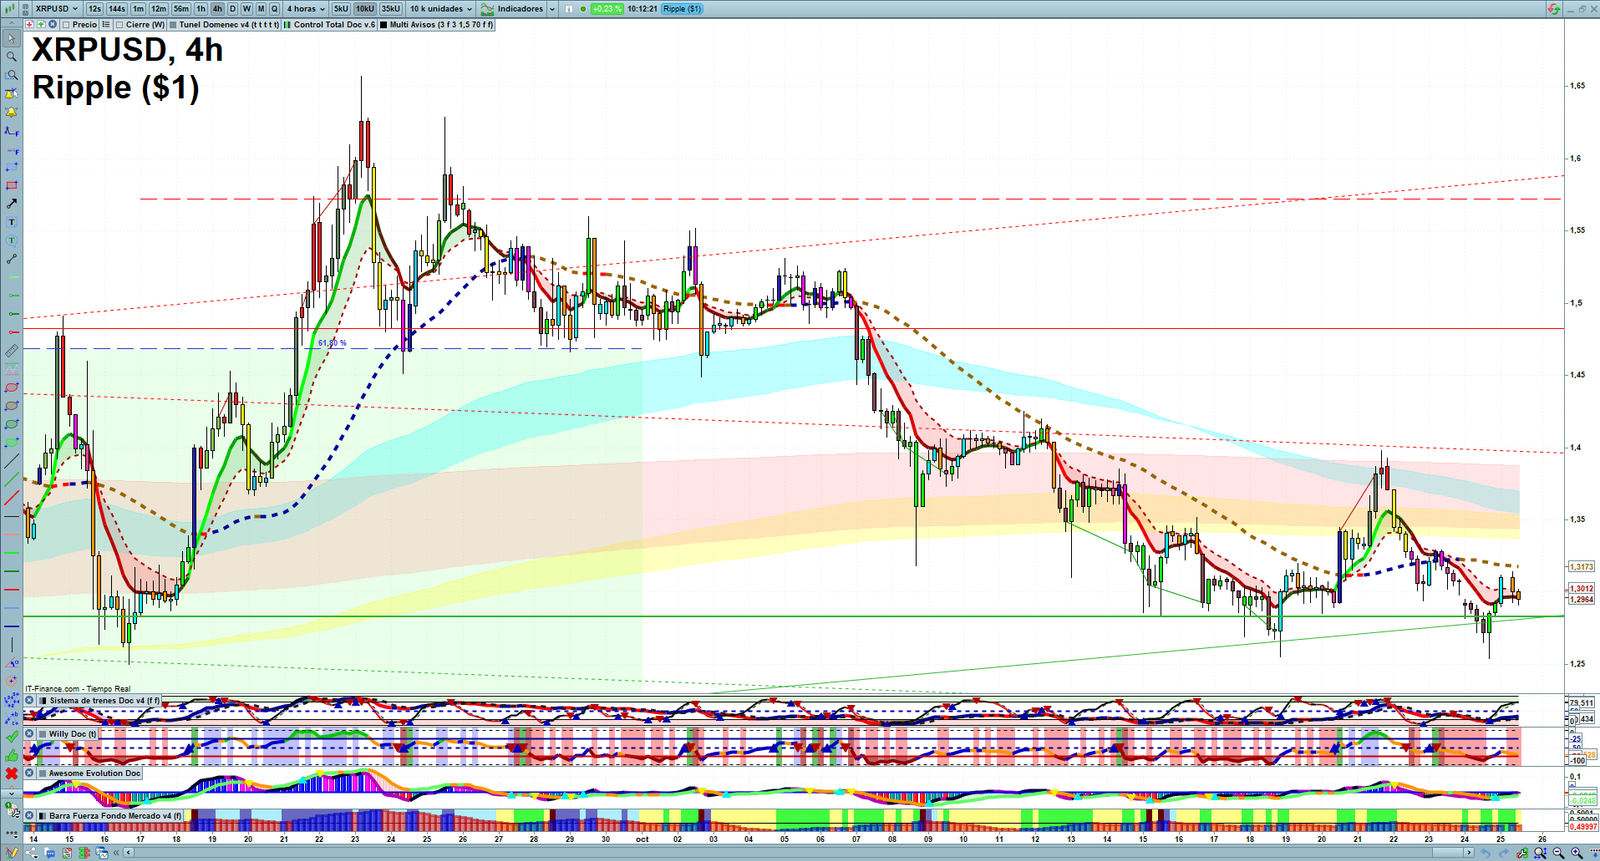
Task: Select the red rectangle drawing tool
Action: [x=11, y=186]
